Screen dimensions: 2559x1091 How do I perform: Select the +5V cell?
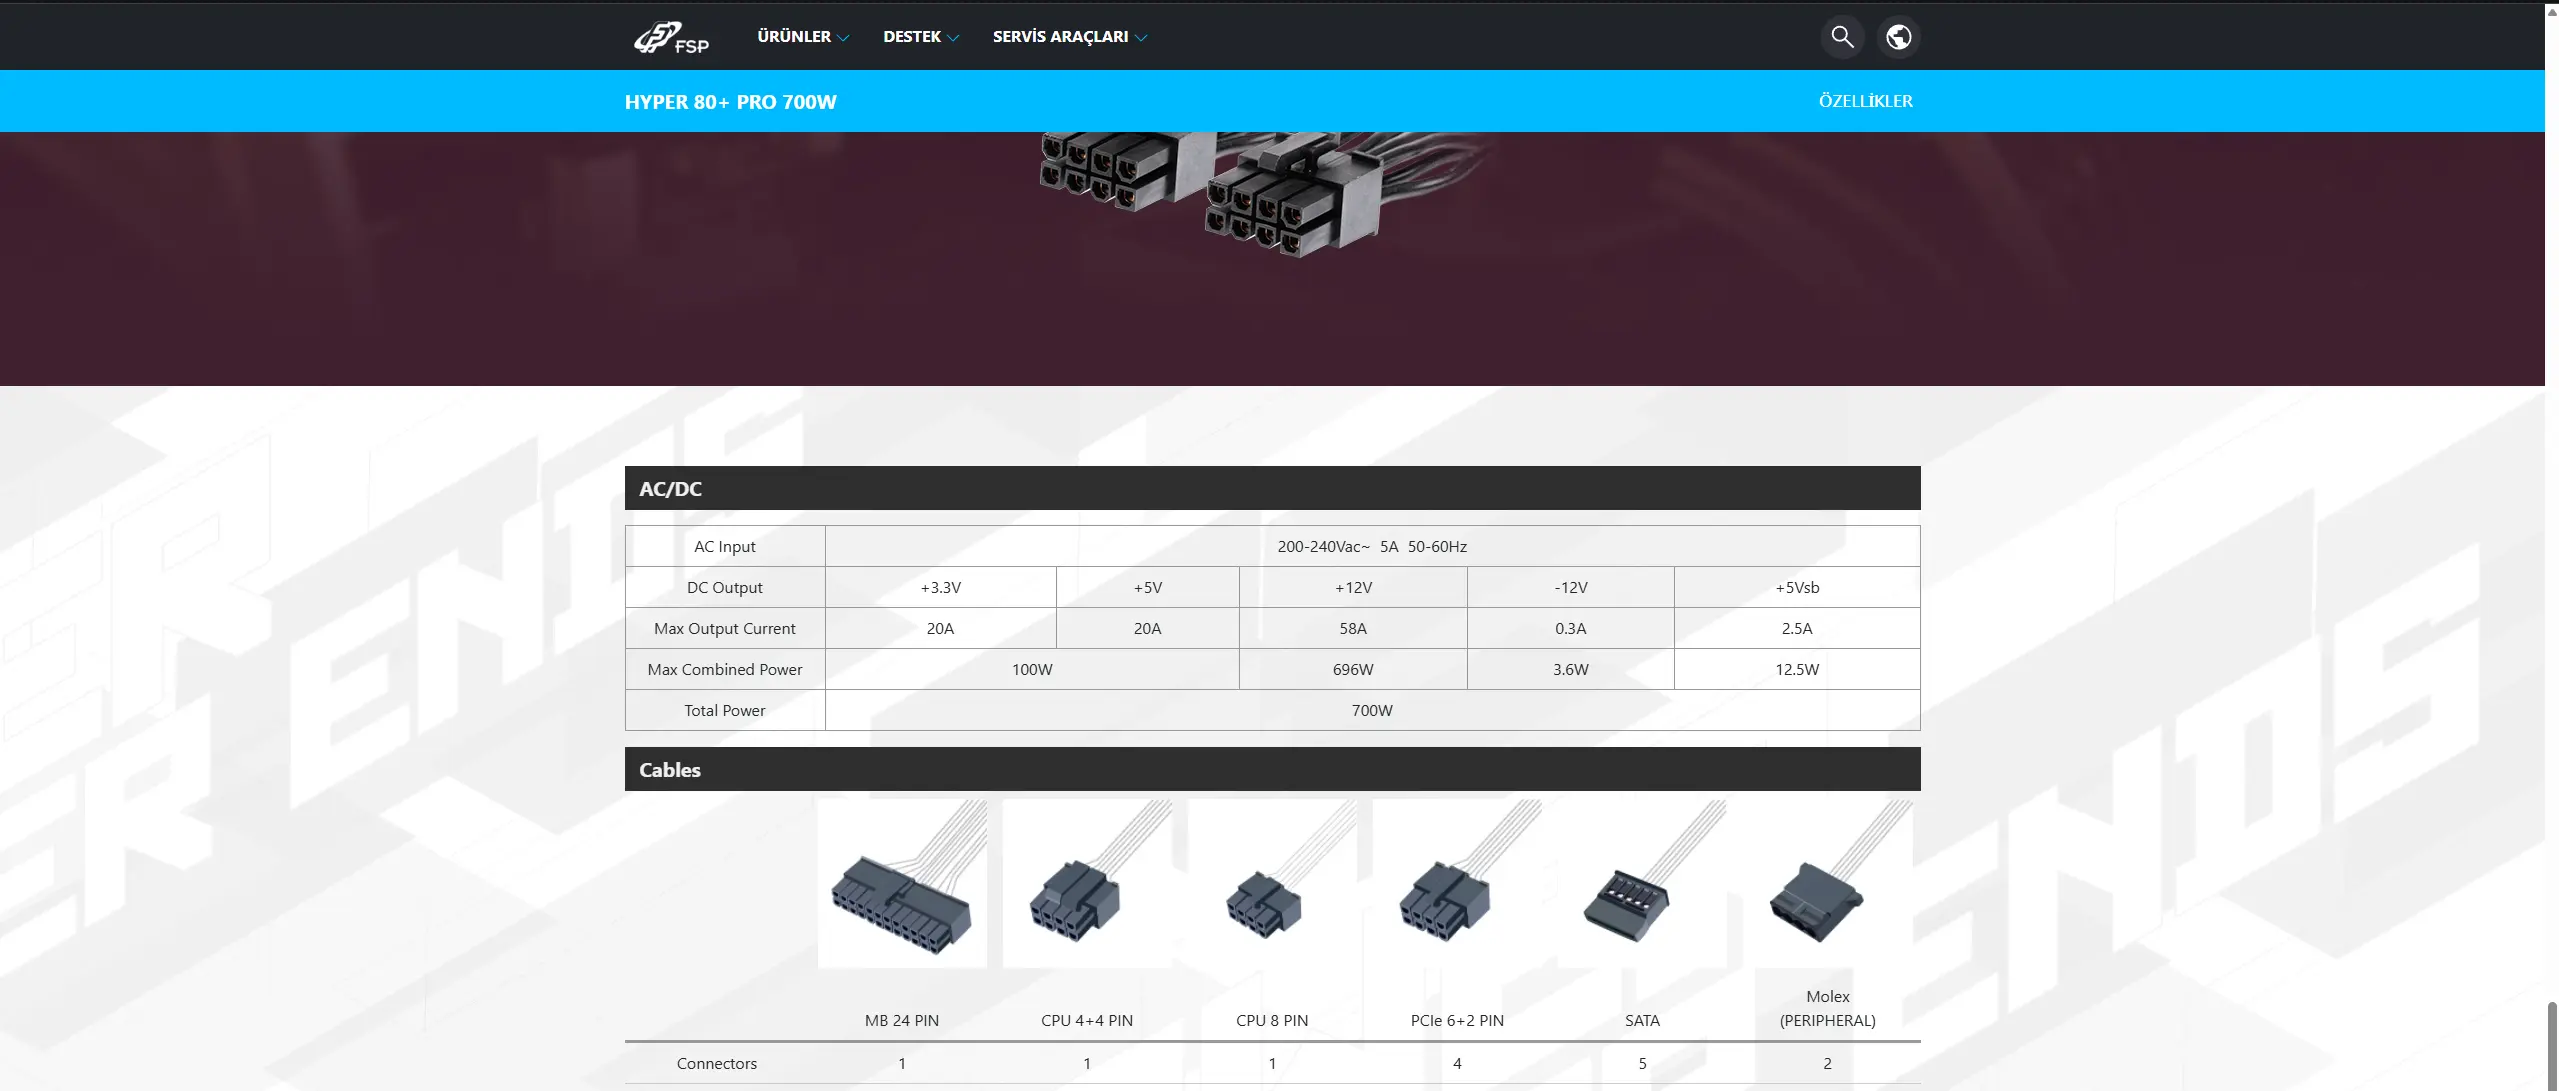pyautogui.click(x=1147, y=587)
